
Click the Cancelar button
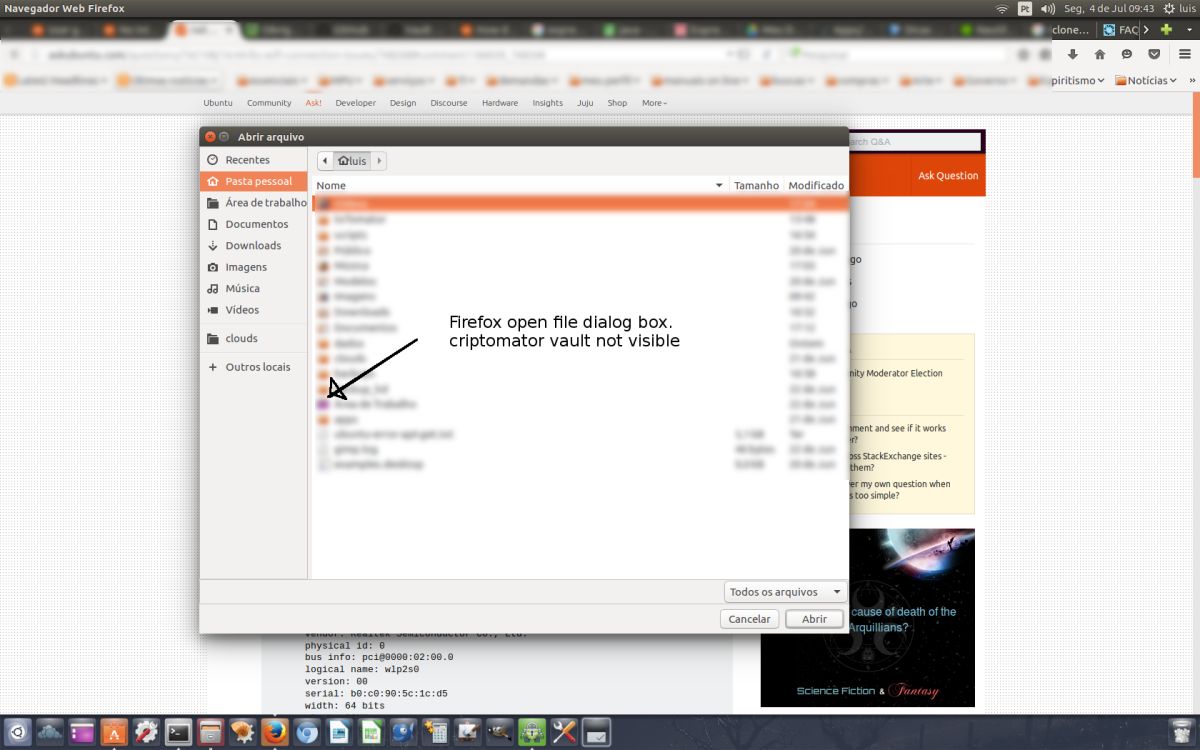[x=749, y=619]
